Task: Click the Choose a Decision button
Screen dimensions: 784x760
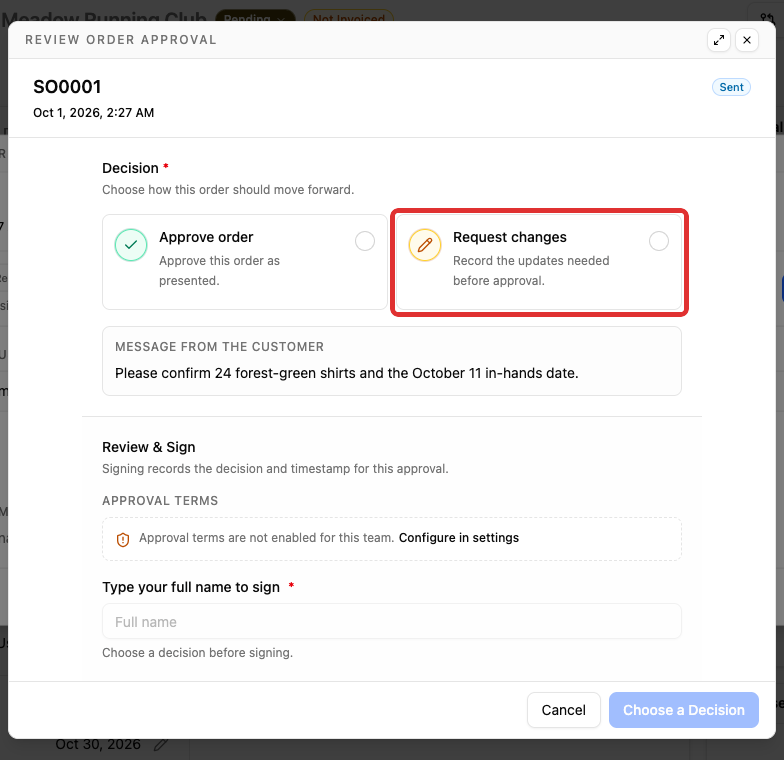Action: coord(684,710)
